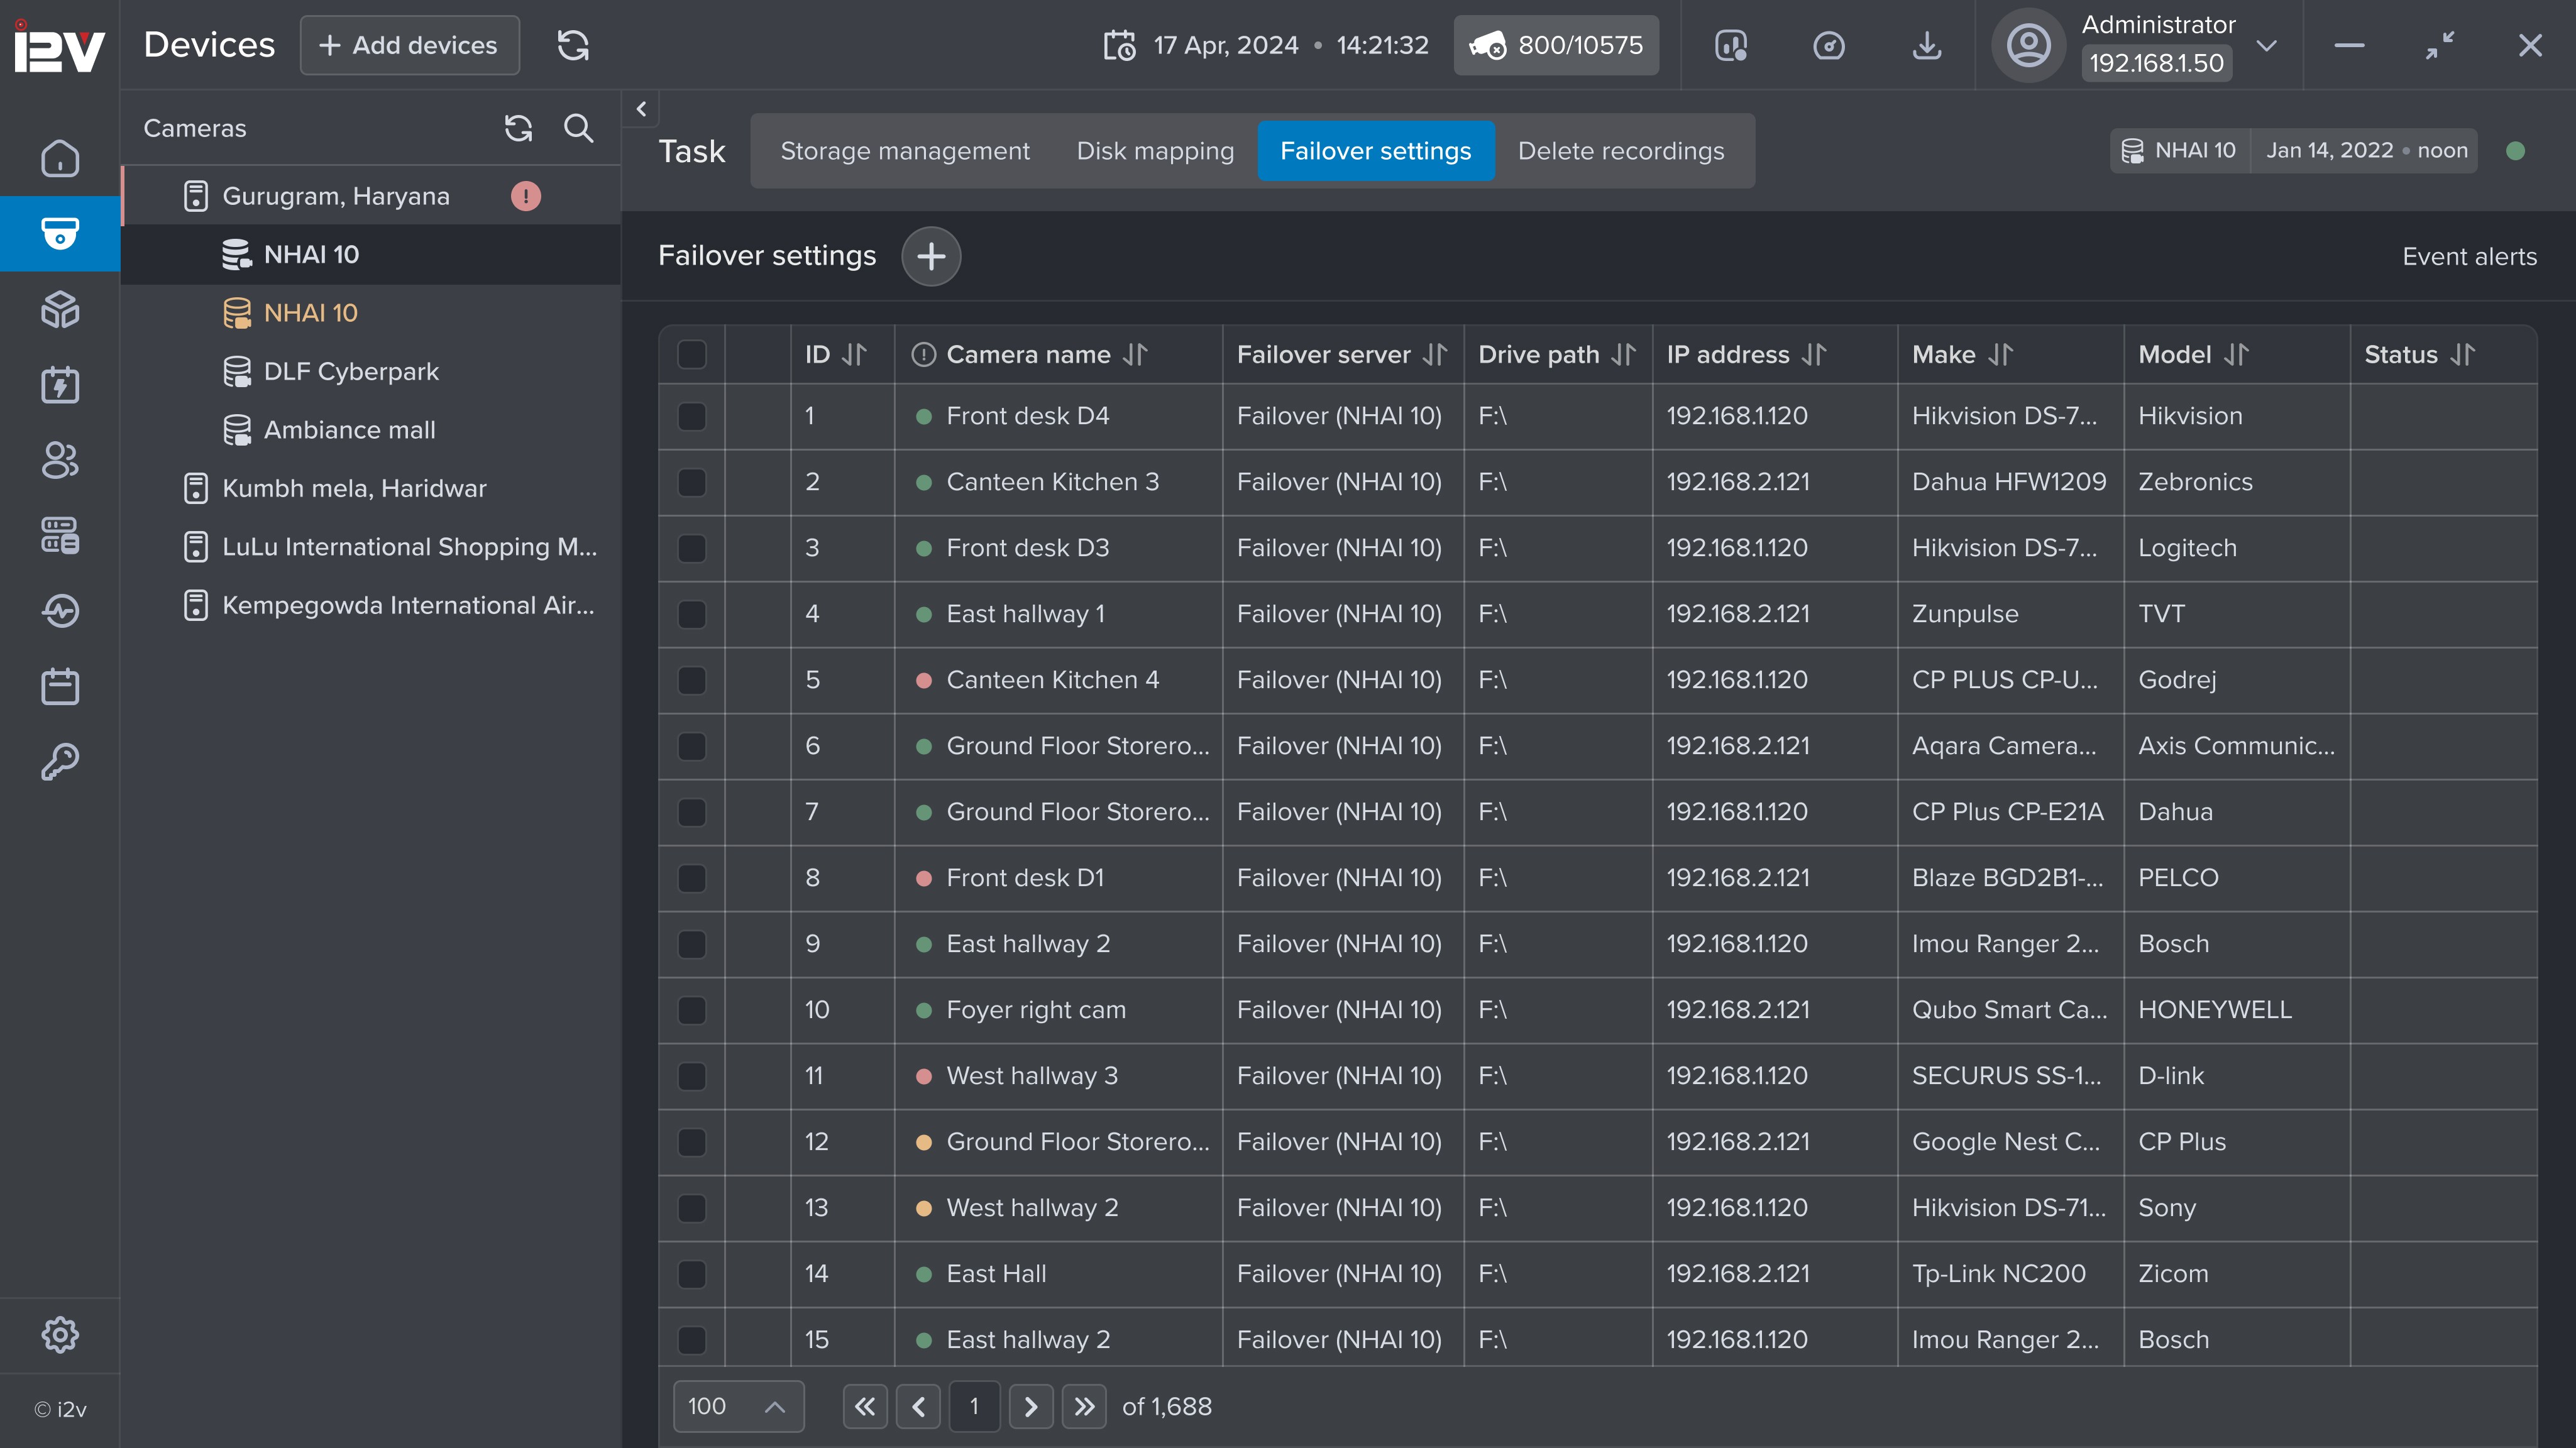Open the Administrator account dropdown
The image size is (2576, 1448).
2267,45
